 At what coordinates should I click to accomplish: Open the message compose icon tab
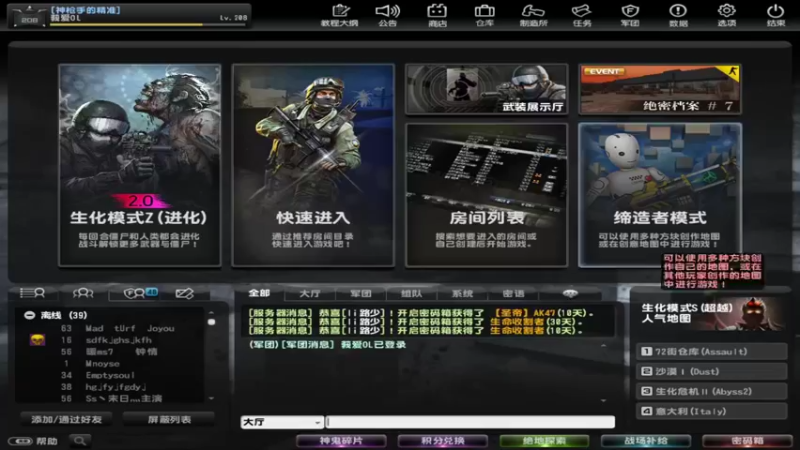[x=184, y=293]
